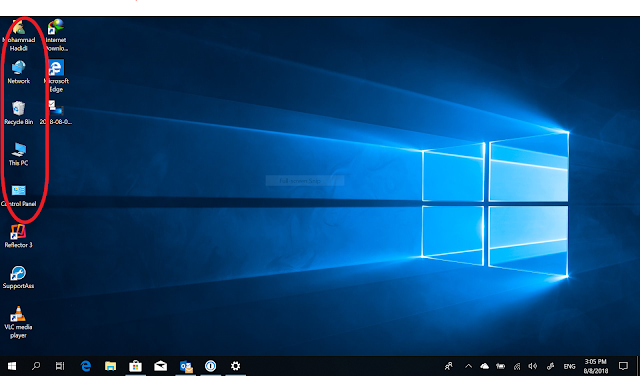Open Task View from the taskbar

click(60, 366)
